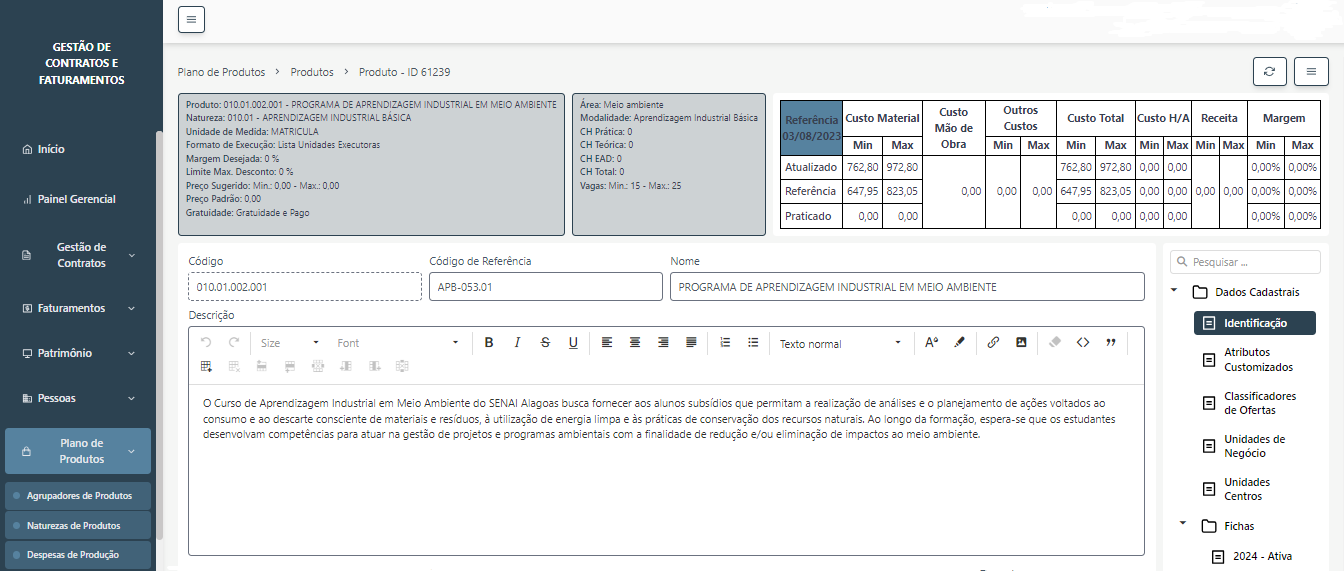Toggle the sidebar hamburger menu
Image resolution: width=1344 pixels, height=571 pixels.
(x=191, y=19)
